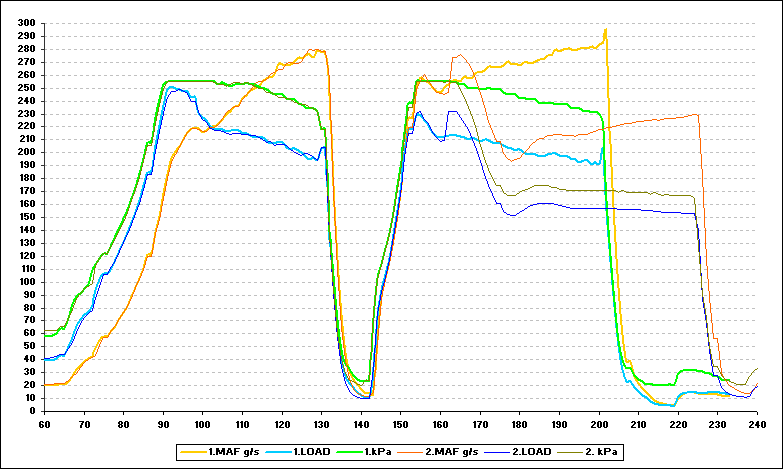Click the 290 label on the y-axis
The width and height of the screenshot is (783, 469).
26,36
